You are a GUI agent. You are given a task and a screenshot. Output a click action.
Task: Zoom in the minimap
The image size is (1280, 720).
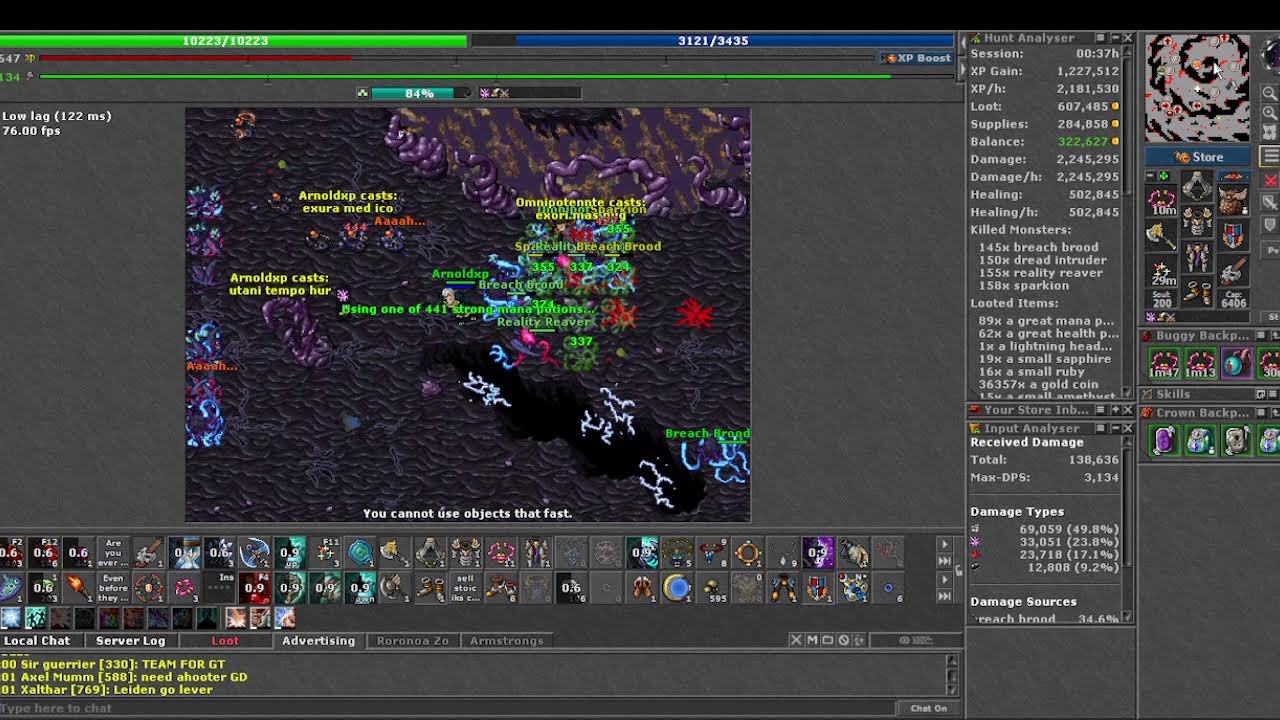[x=1270, y=112]
